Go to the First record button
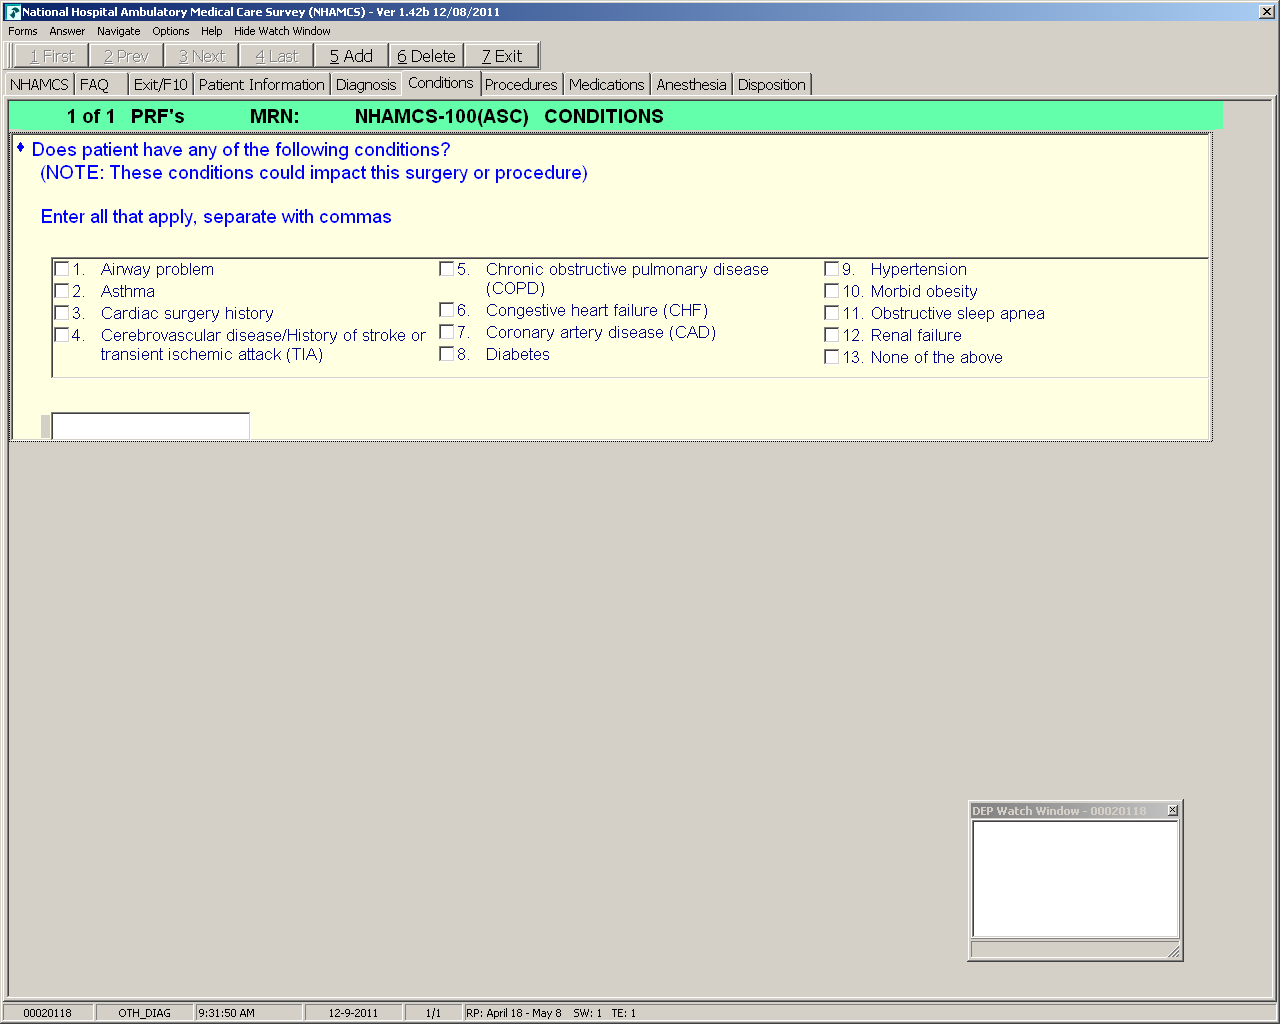The height and width of the screenshot is (1024, 1280). (52, 56)
